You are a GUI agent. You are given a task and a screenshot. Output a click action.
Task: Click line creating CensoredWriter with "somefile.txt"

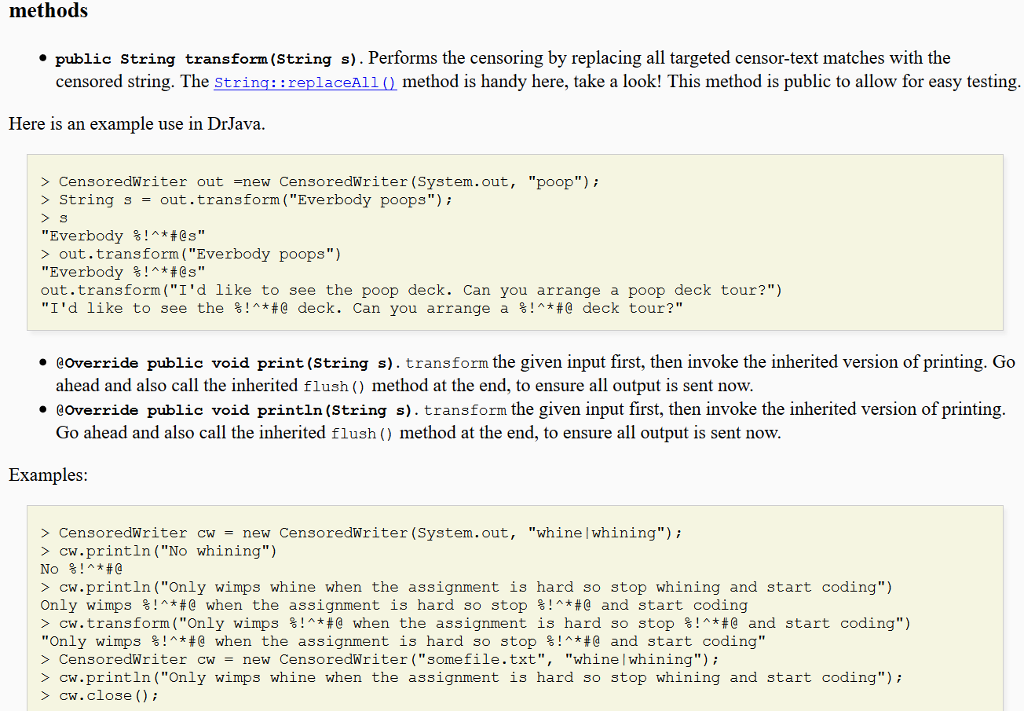pyautogui.click(x=379, y=660)
